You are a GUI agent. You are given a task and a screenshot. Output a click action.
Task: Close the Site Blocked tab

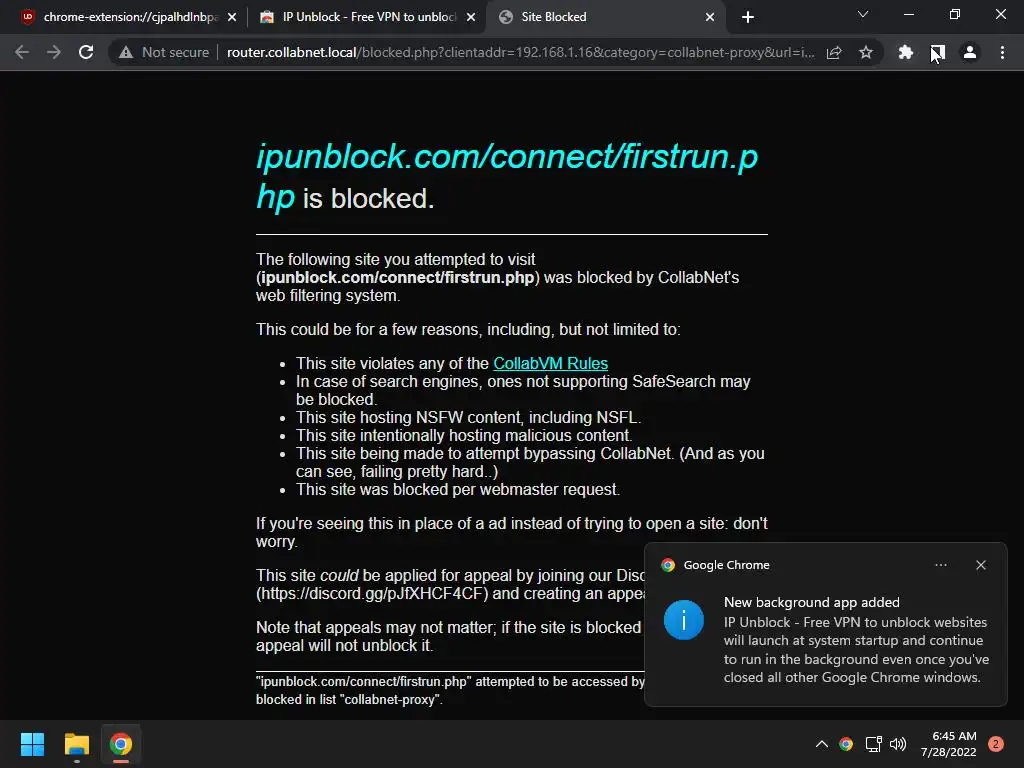(710, 17)
